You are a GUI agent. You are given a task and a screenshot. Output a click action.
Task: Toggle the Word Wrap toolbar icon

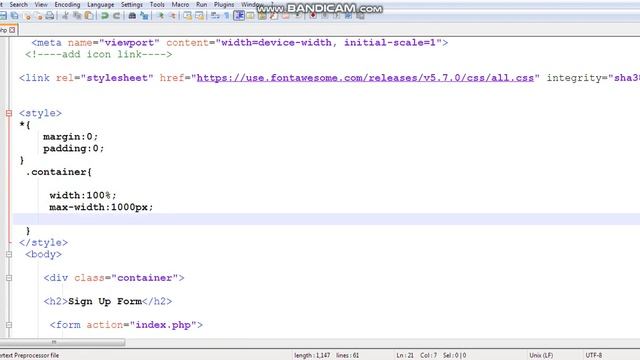[x=215, y=16]
